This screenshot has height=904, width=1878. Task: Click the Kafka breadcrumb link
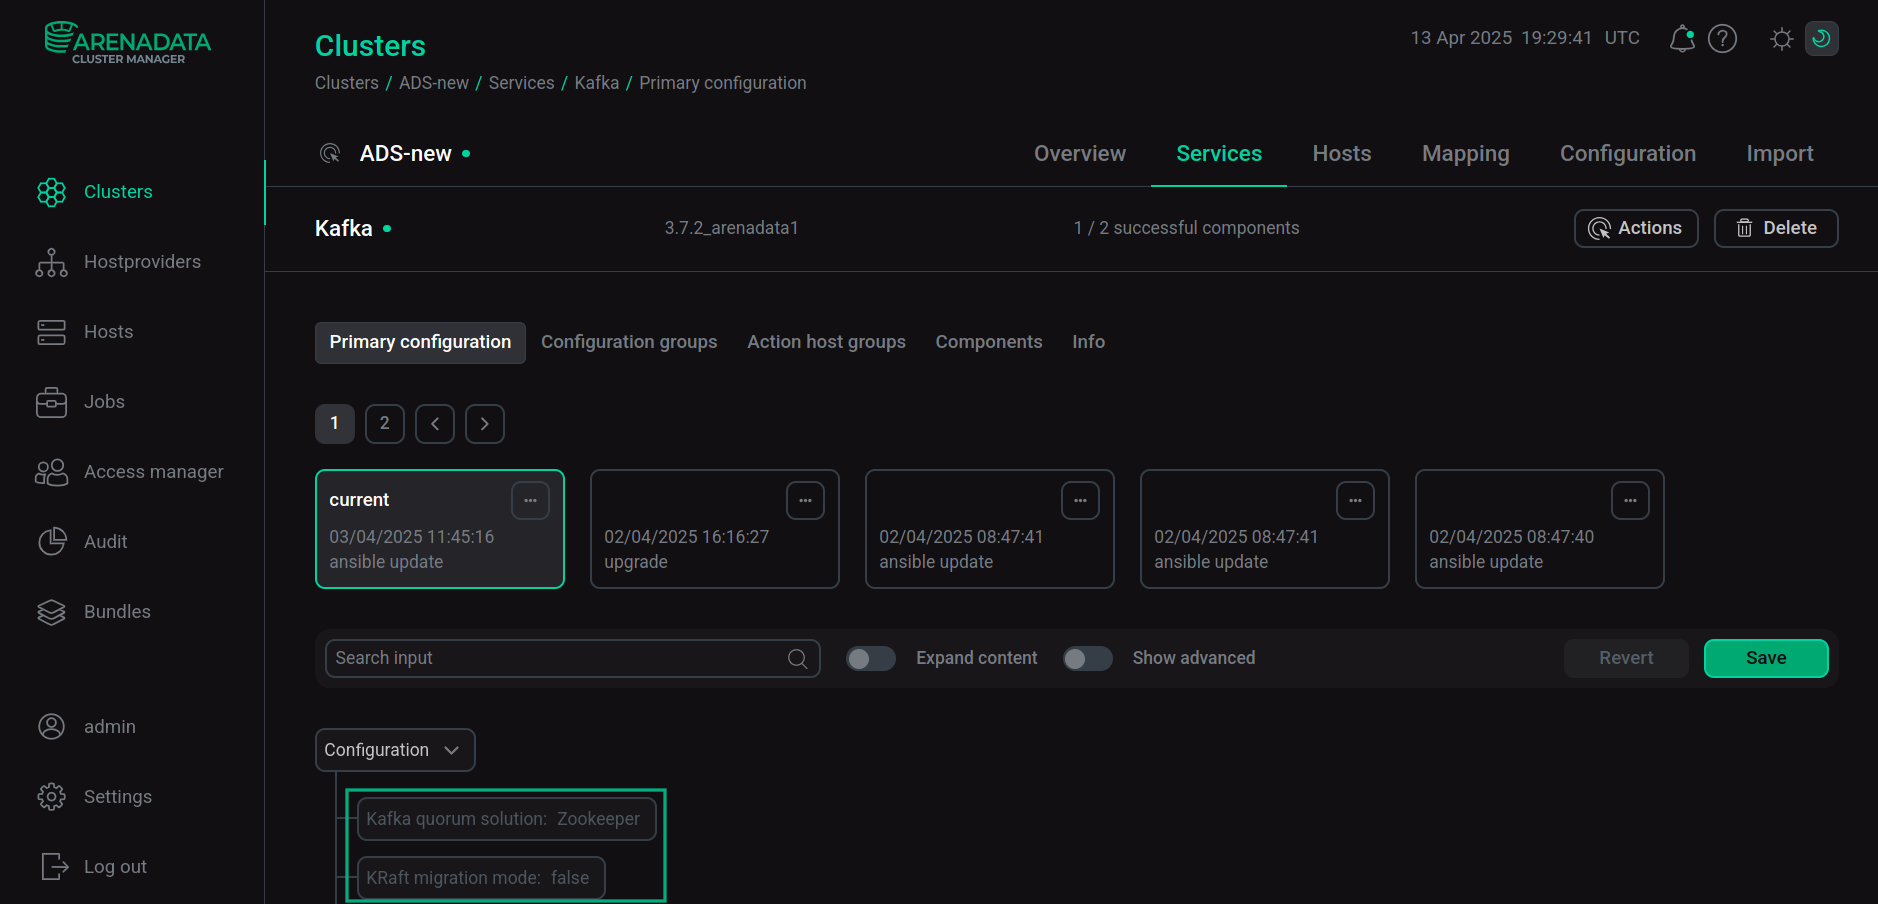tap(597, 83)
